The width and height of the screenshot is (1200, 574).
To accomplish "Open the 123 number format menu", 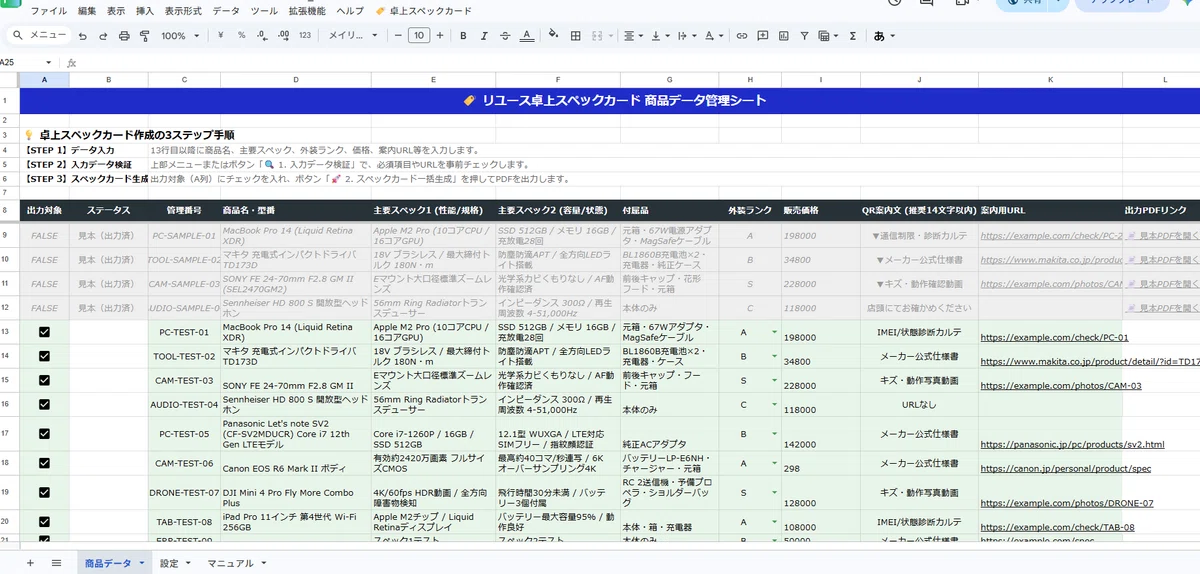I will click(x=305, y=35).
